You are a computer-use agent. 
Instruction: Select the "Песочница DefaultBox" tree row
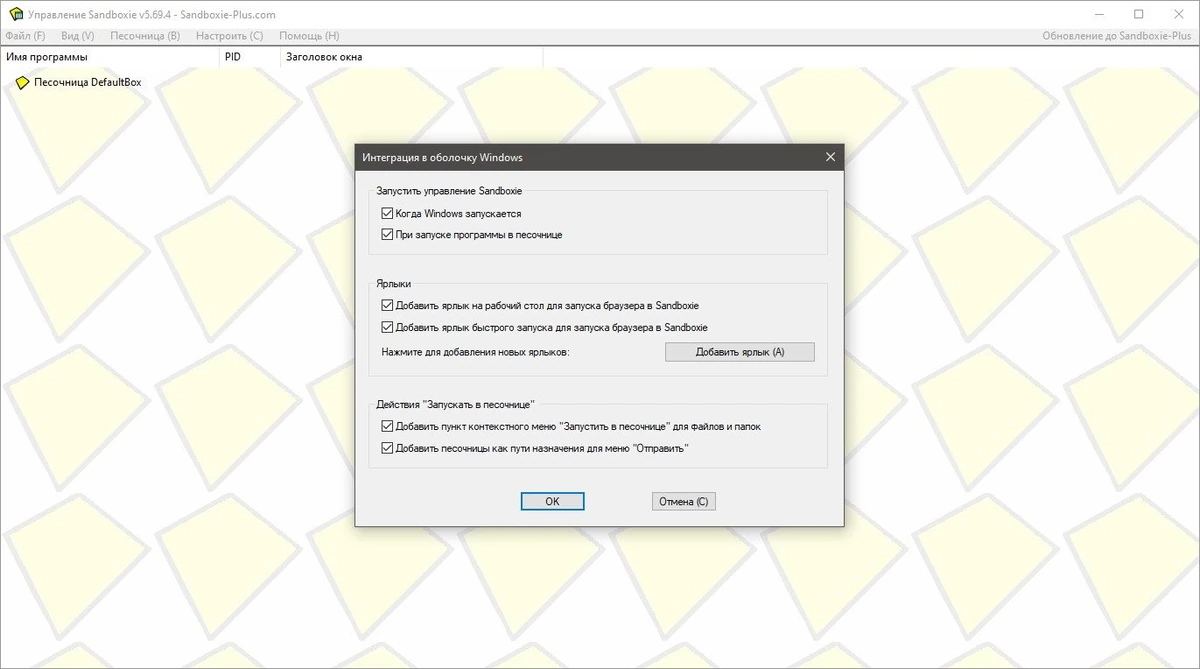pyautogui.click(x=78, y=83)
